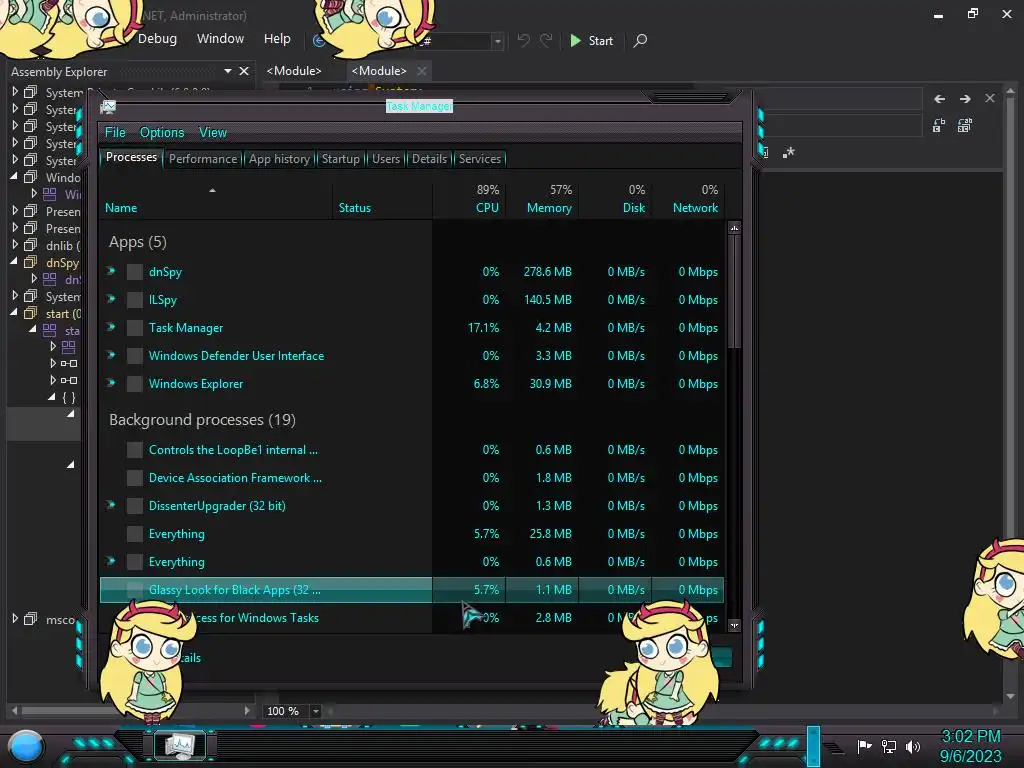Click the ILSpy process icon
This screenshot has width=1024, height=768.
pos(135,300)
